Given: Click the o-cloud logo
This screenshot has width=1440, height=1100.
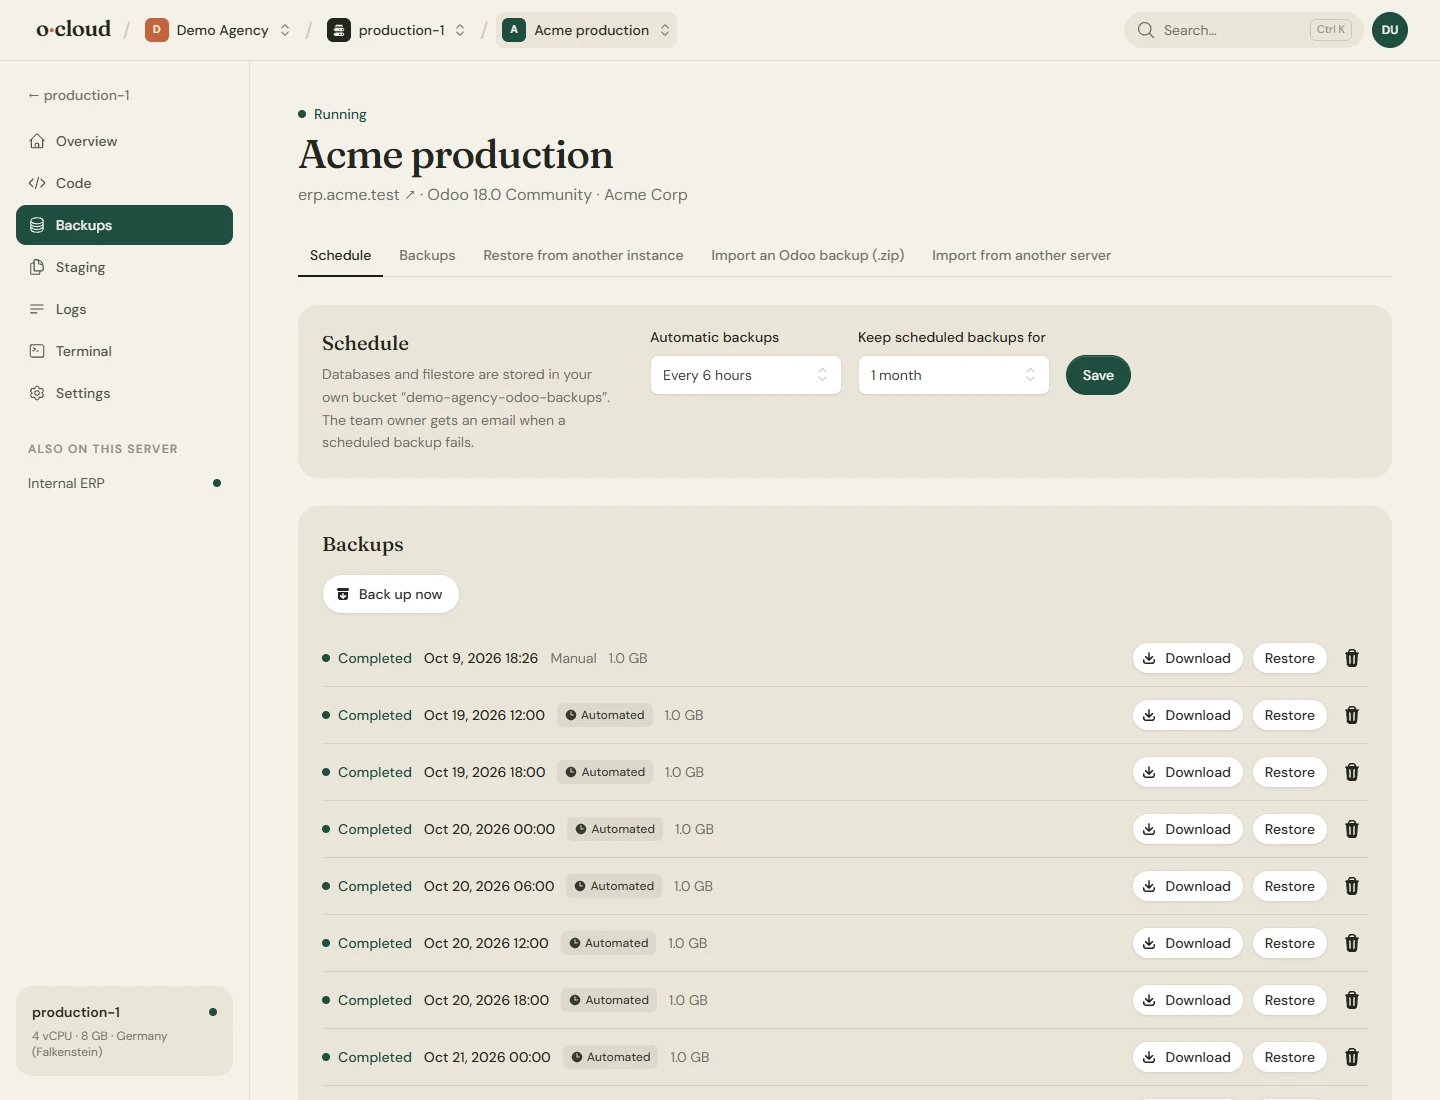Looking at the screenshot, I should [x=73, y=30].
